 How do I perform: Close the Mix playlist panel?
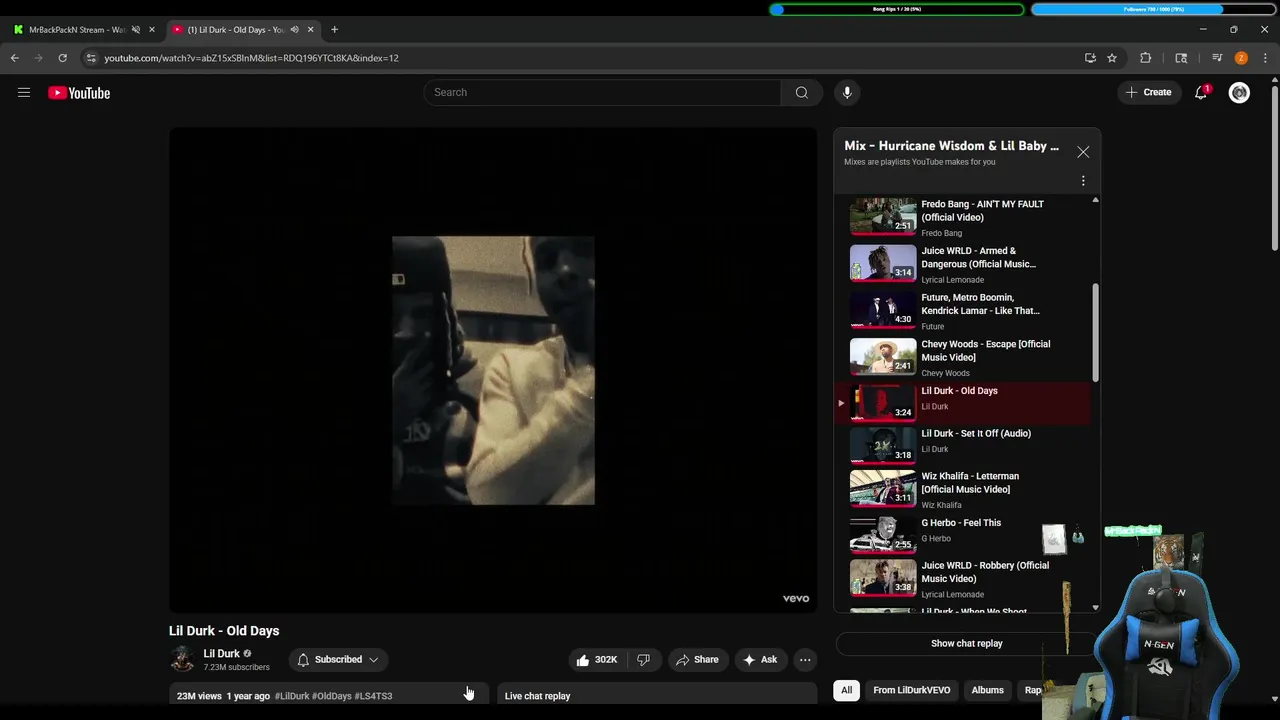coord(1083,152)
